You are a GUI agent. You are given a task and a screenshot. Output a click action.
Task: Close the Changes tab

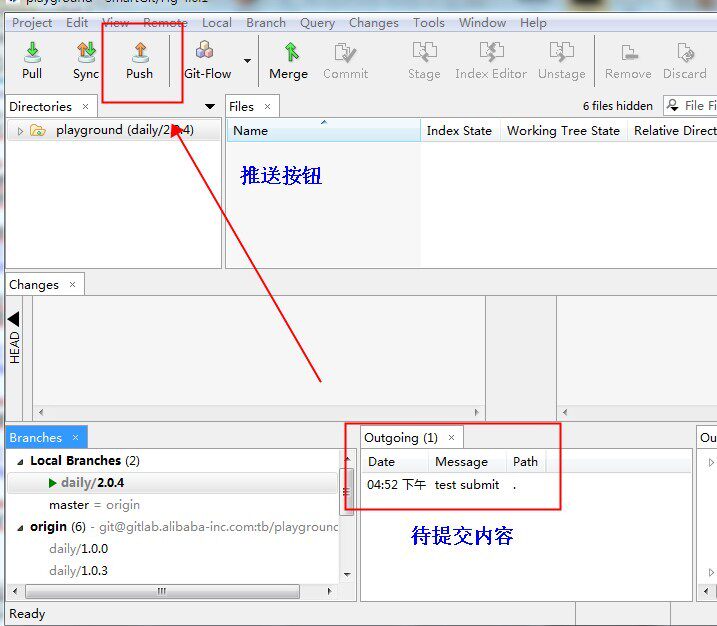72,285
